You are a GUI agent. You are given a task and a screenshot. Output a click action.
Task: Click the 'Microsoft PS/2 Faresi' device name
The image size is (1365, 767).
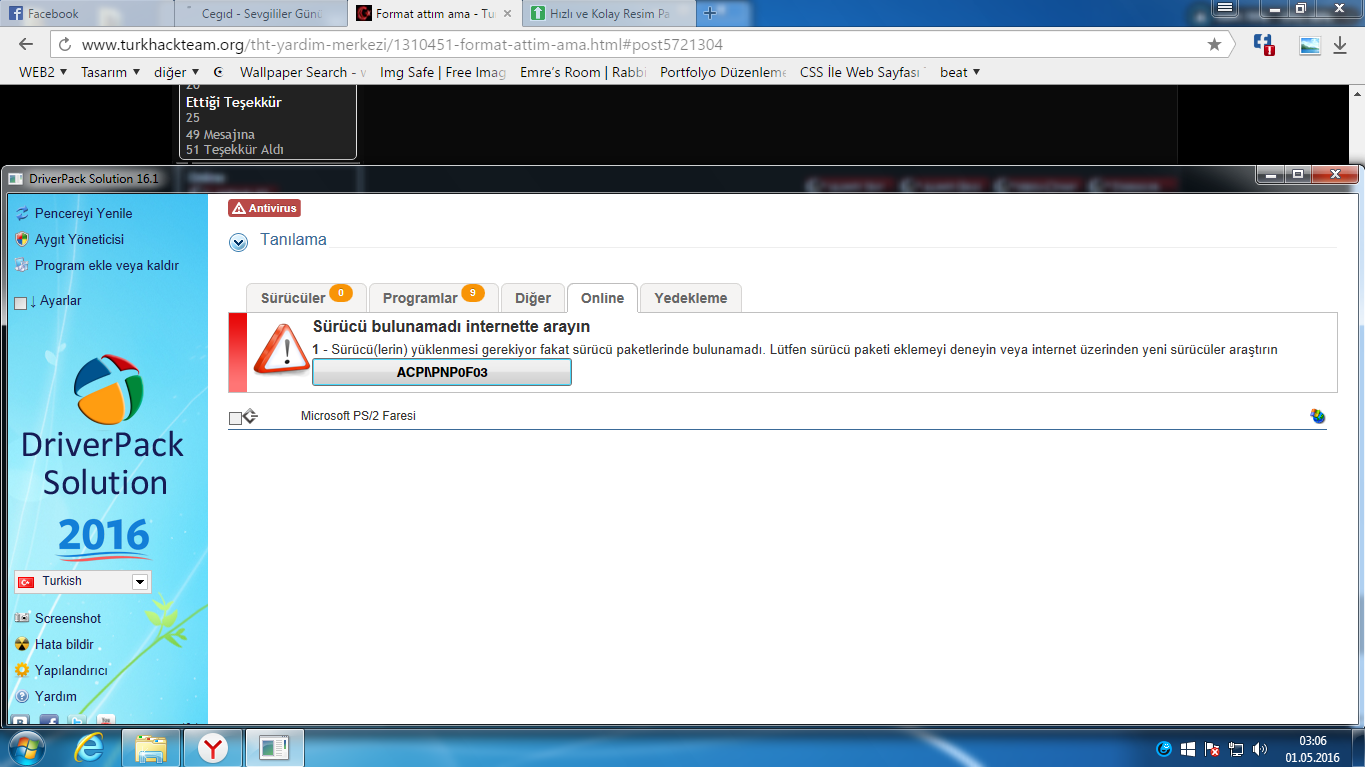[x=358, y=416]
